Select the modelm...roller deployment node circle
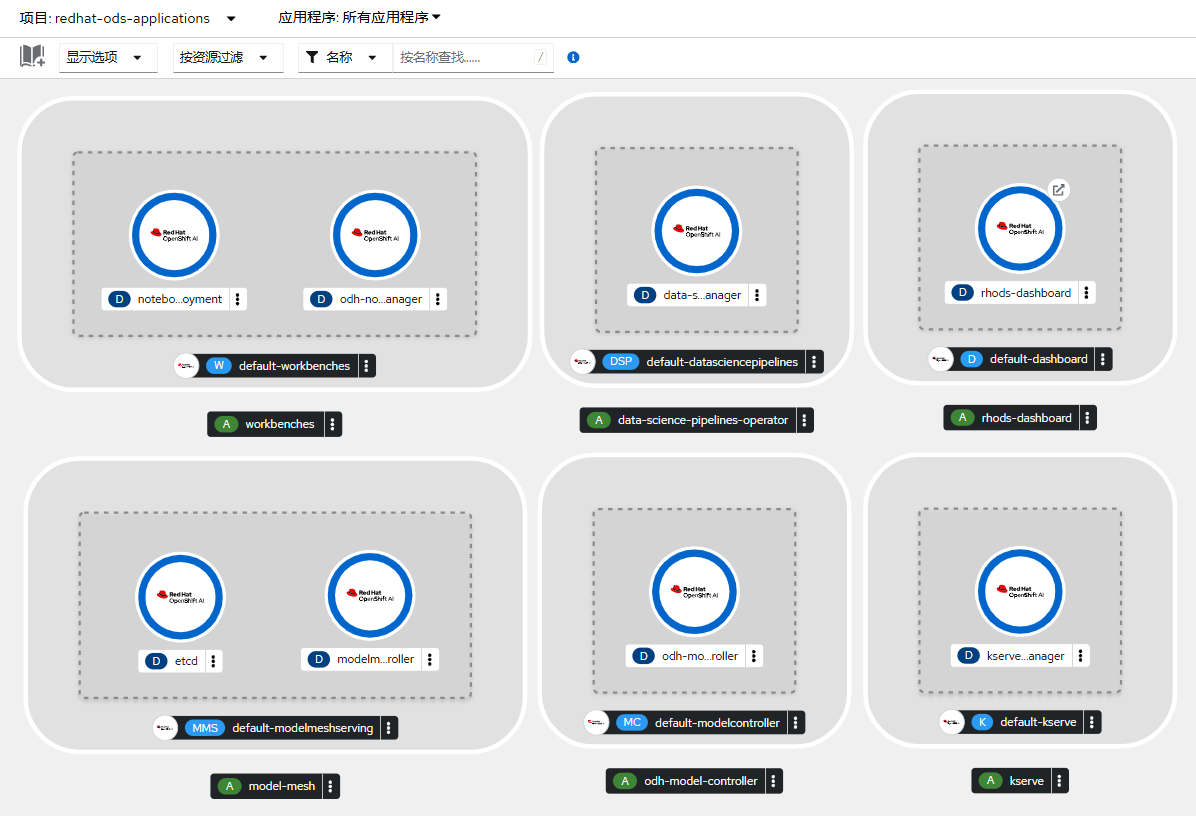Viewport: 1196px width, 816px height. (x=371, y=596)
